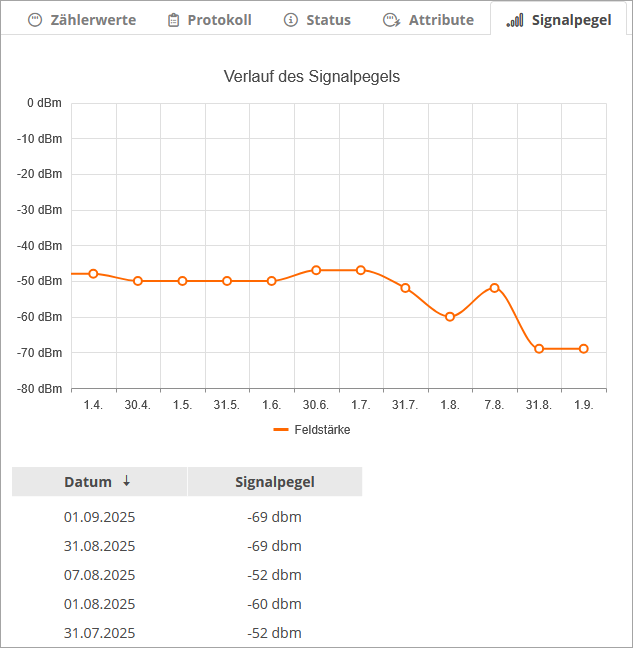The height and width of the screenshot is (648, 633).
Task: Click the Status info icon
Action: pos(291,20)
